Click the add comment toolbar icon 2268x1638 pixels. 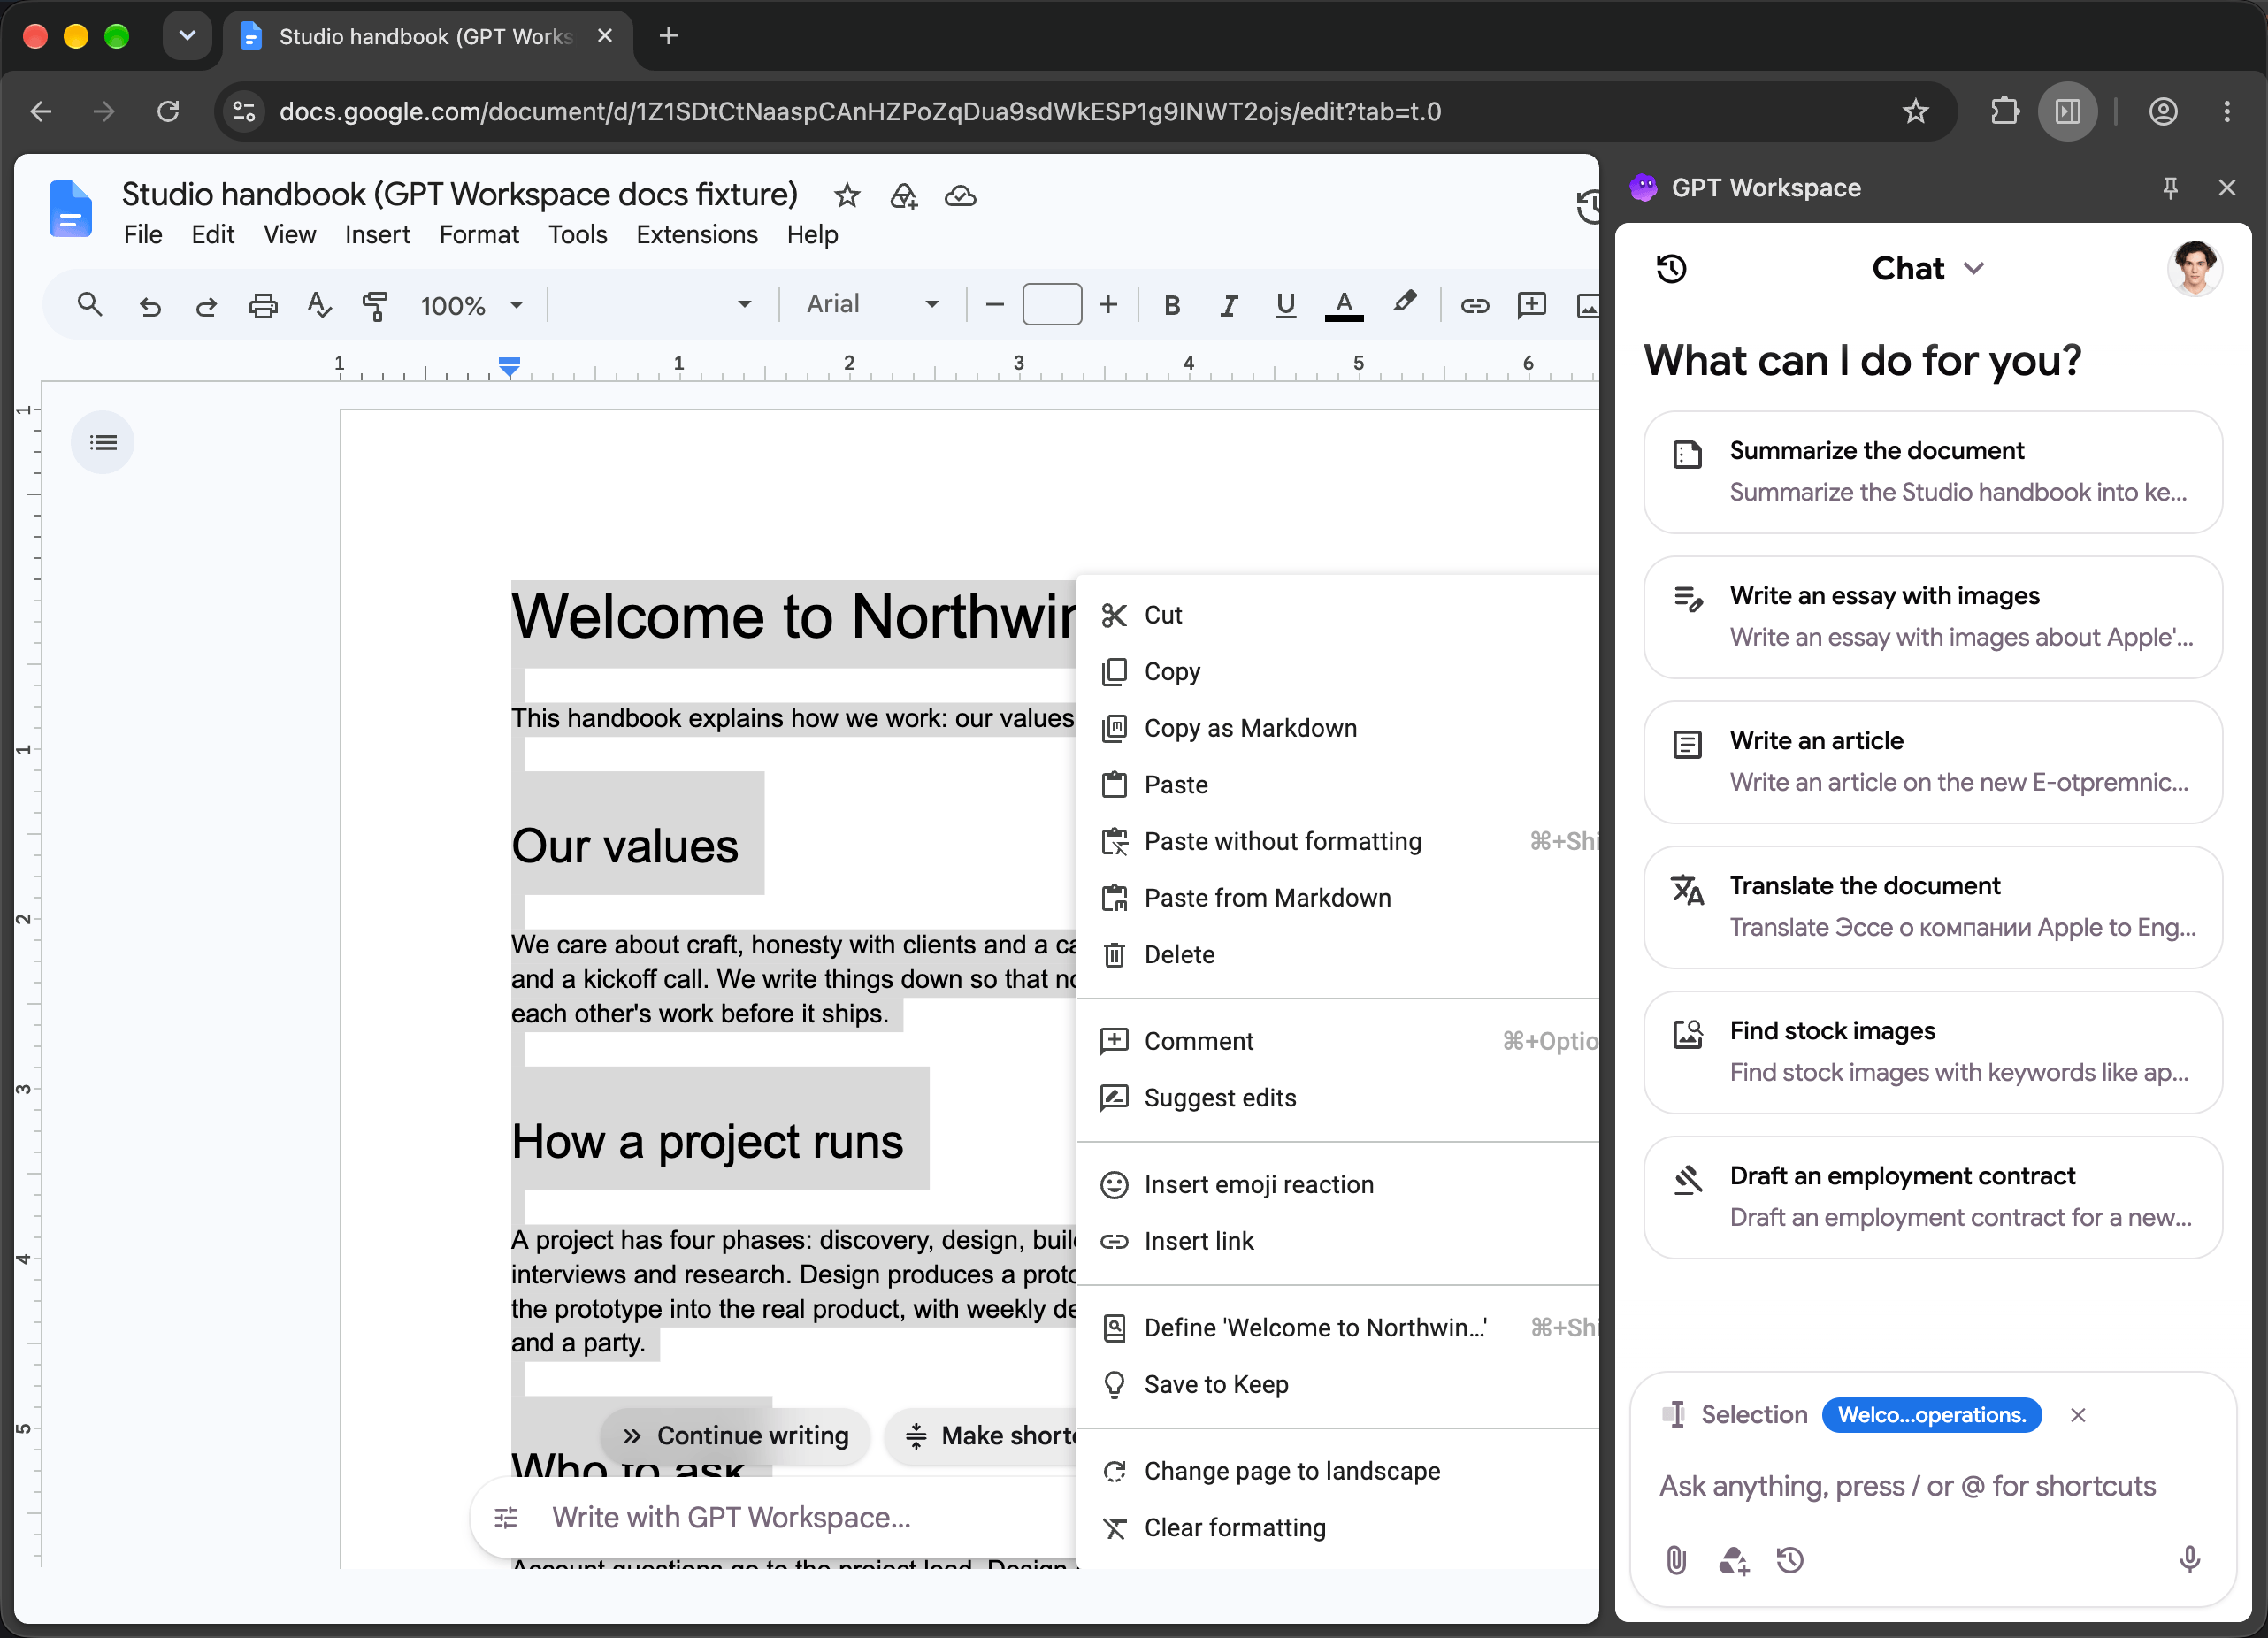point(1531,305)
